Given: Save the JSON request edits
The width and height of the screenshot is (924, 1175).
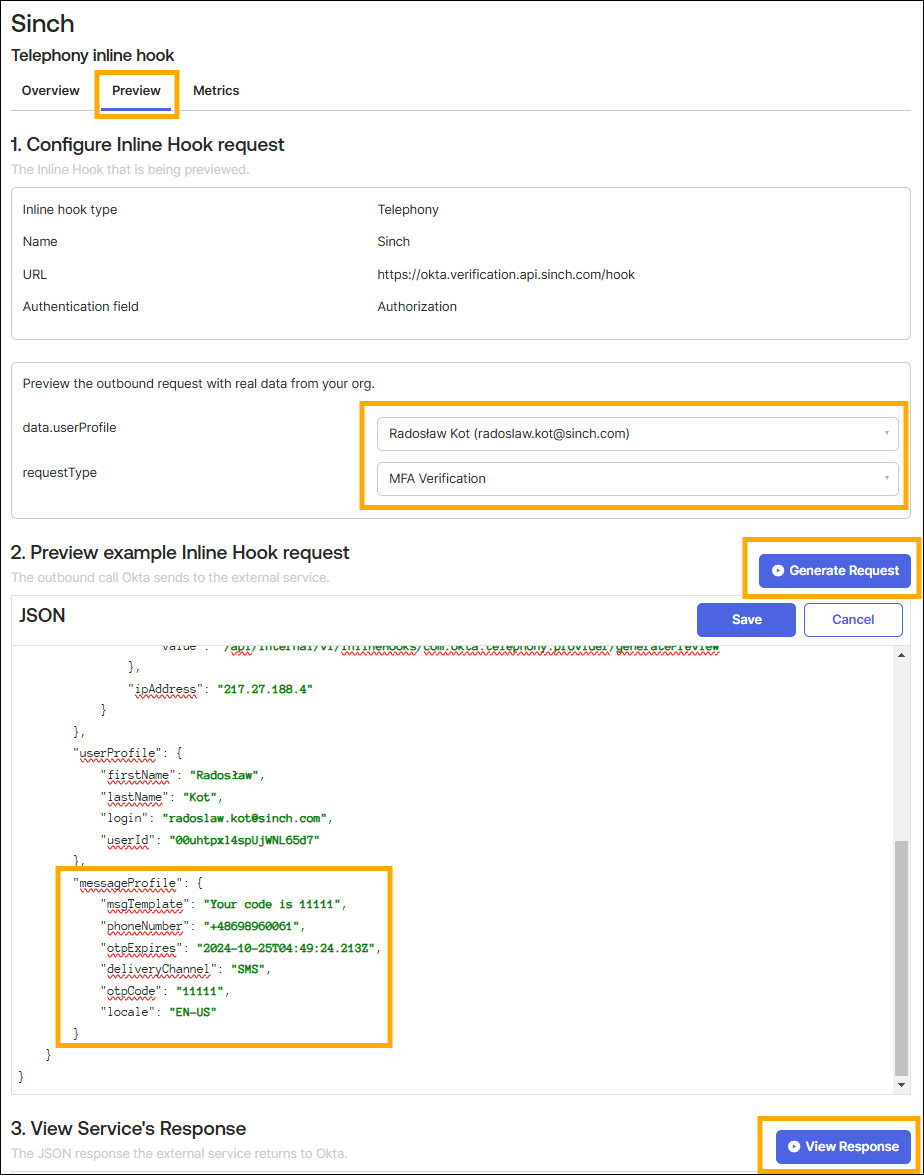Looking at the screenshot, I should tap(746, 620).
